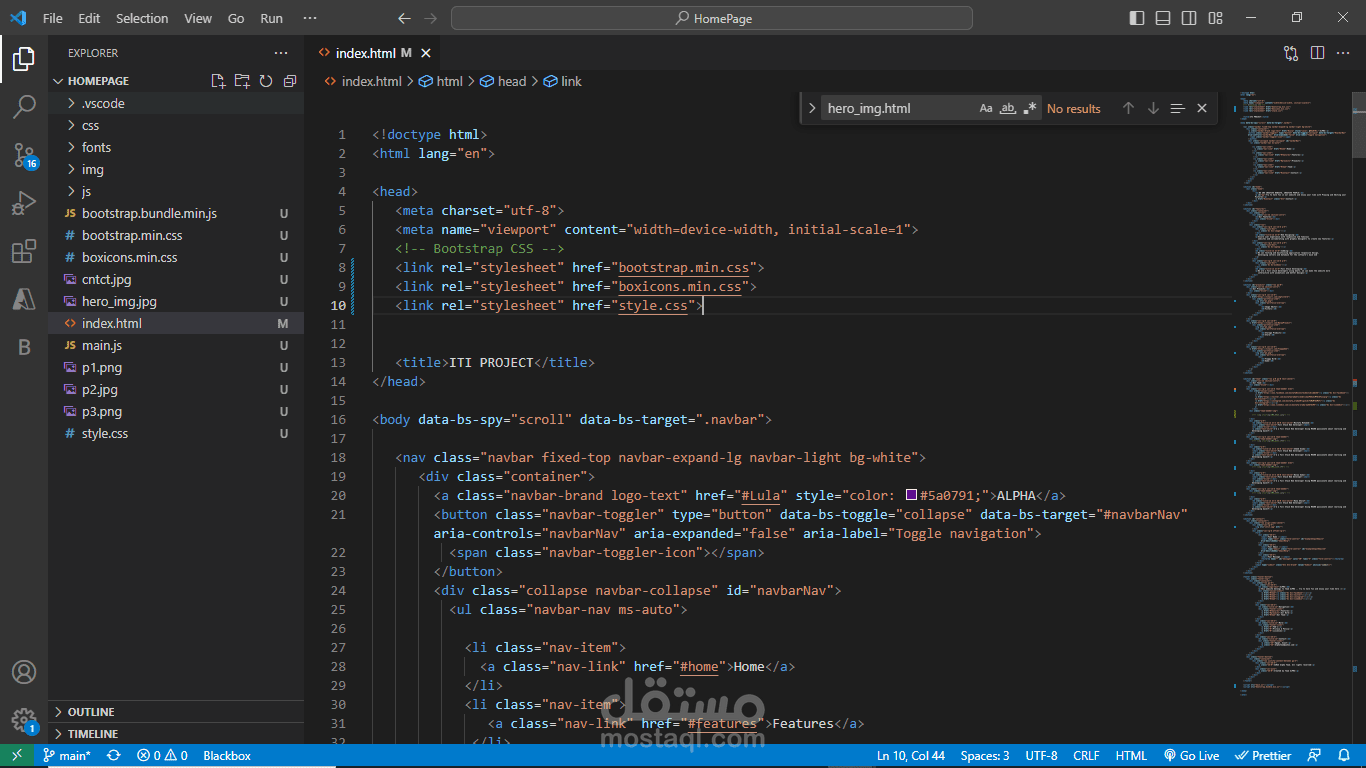Go back using title bar arrow
Screen dimensions: 1366x768
(404, 18)
